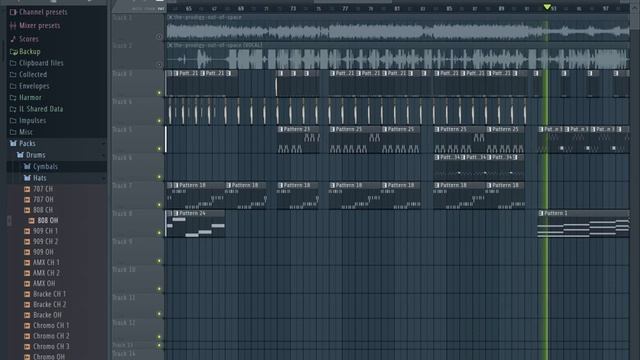Select Chromo CH 1 in the browser

(51, 326)
